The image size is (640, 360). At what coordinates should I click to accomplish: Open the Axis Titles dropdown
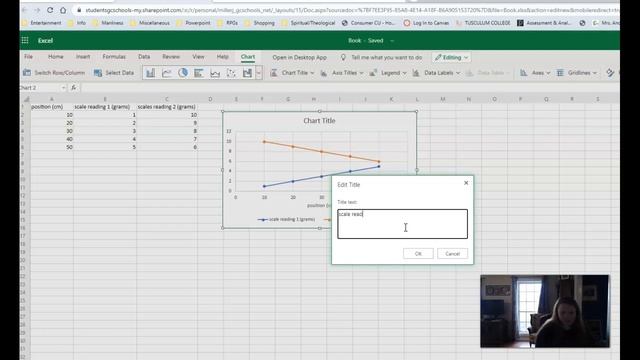pos(342,73)
